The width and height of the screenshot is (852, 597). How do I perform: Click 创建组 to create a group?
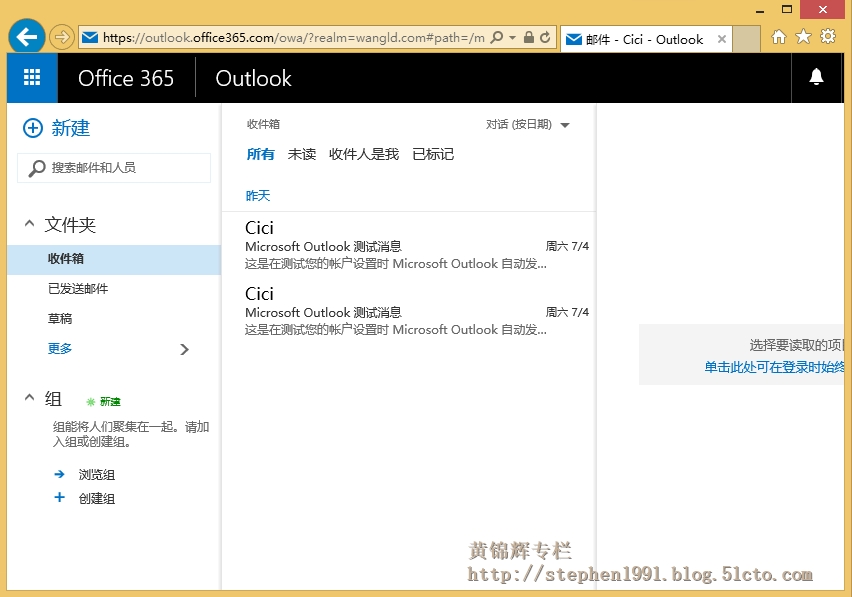coord(97,499)
